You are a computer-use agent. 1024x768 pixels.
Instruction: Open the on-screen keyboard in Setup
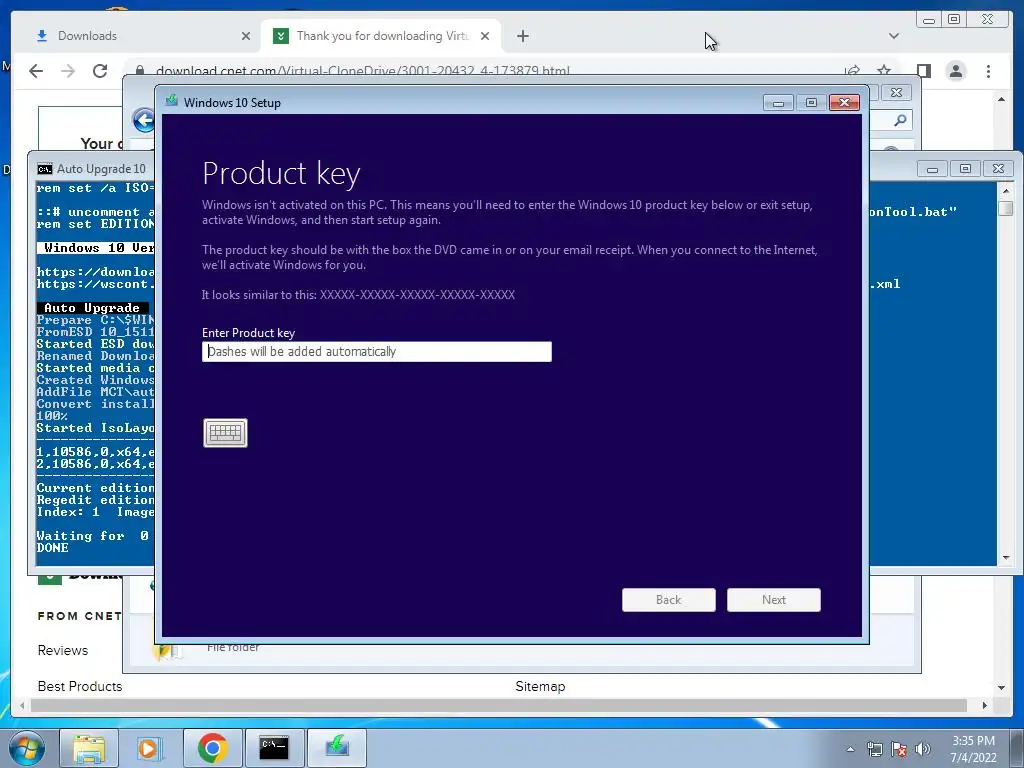pyautogui.click(x=225, y=432)
